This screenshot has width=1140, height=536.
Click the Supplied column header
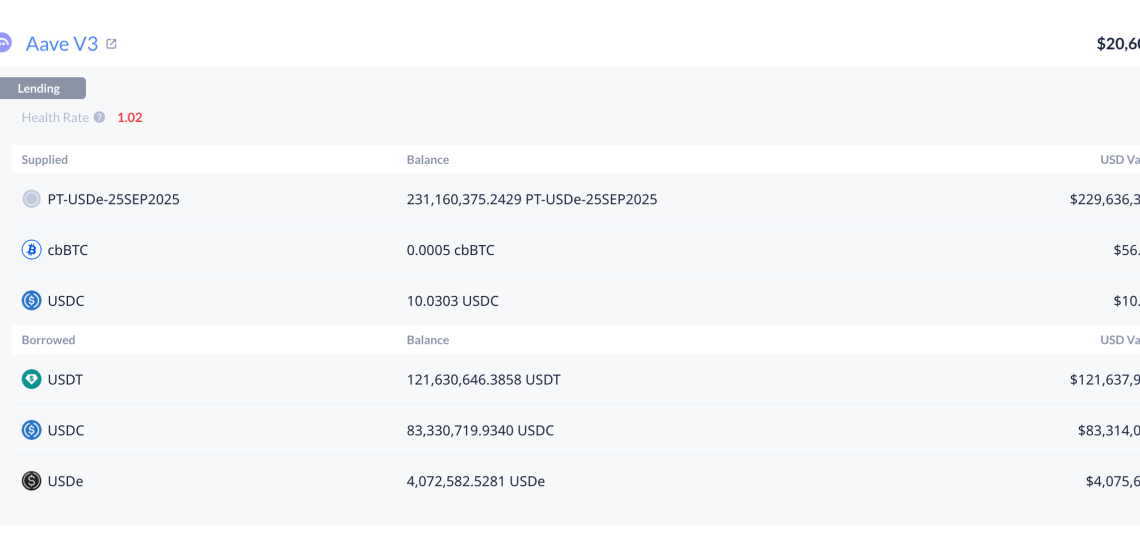click(45, 160)
